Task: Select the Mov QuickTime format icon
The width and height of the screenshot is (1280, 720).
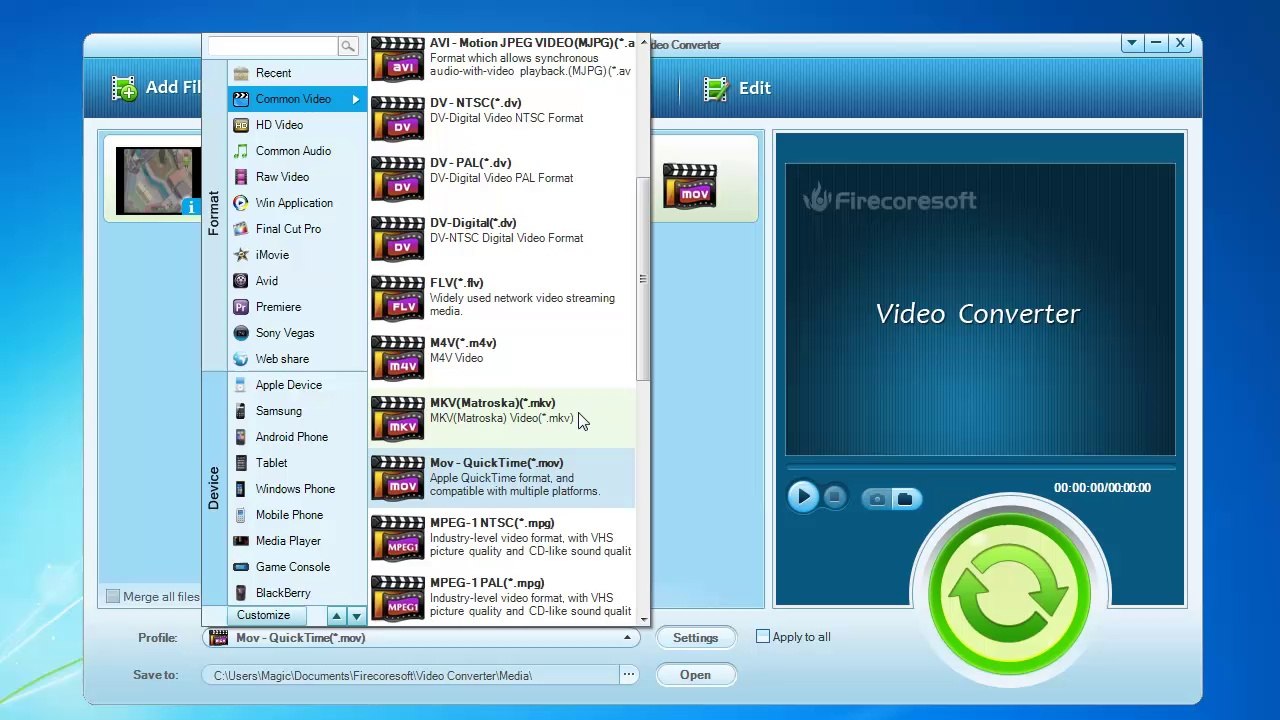Action: click(398, 479)
